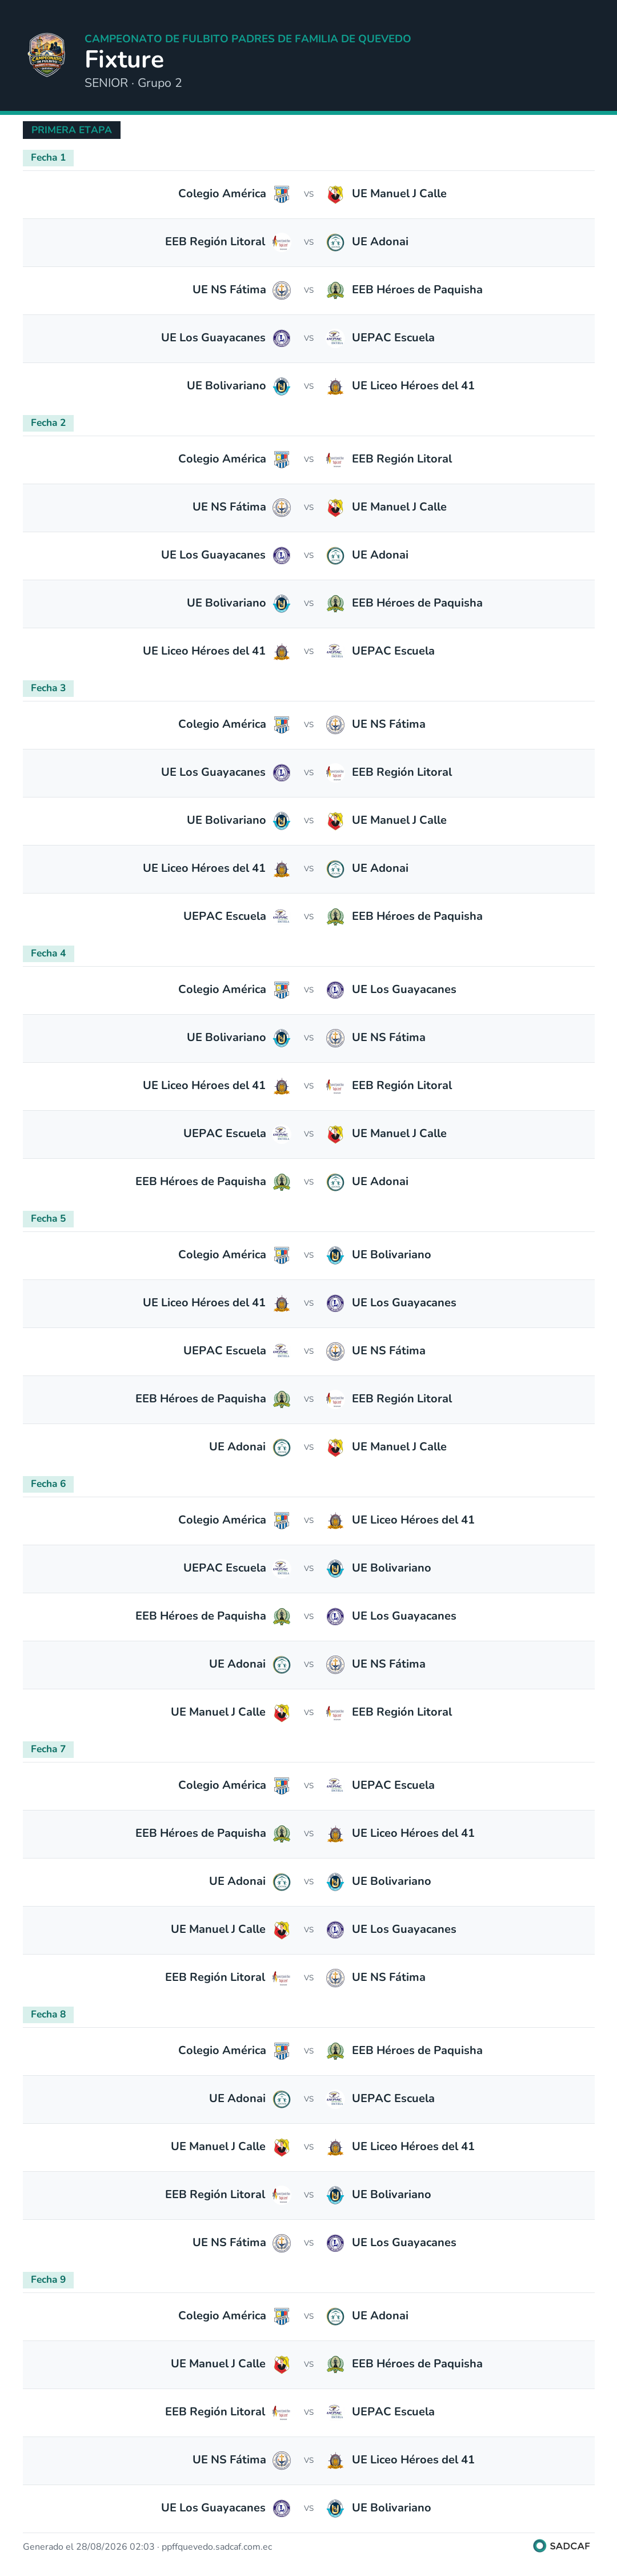Click the SENIOR · Grupo 2 subtitle
Viewport: 617px width, 2576px height.
[133, 83]
